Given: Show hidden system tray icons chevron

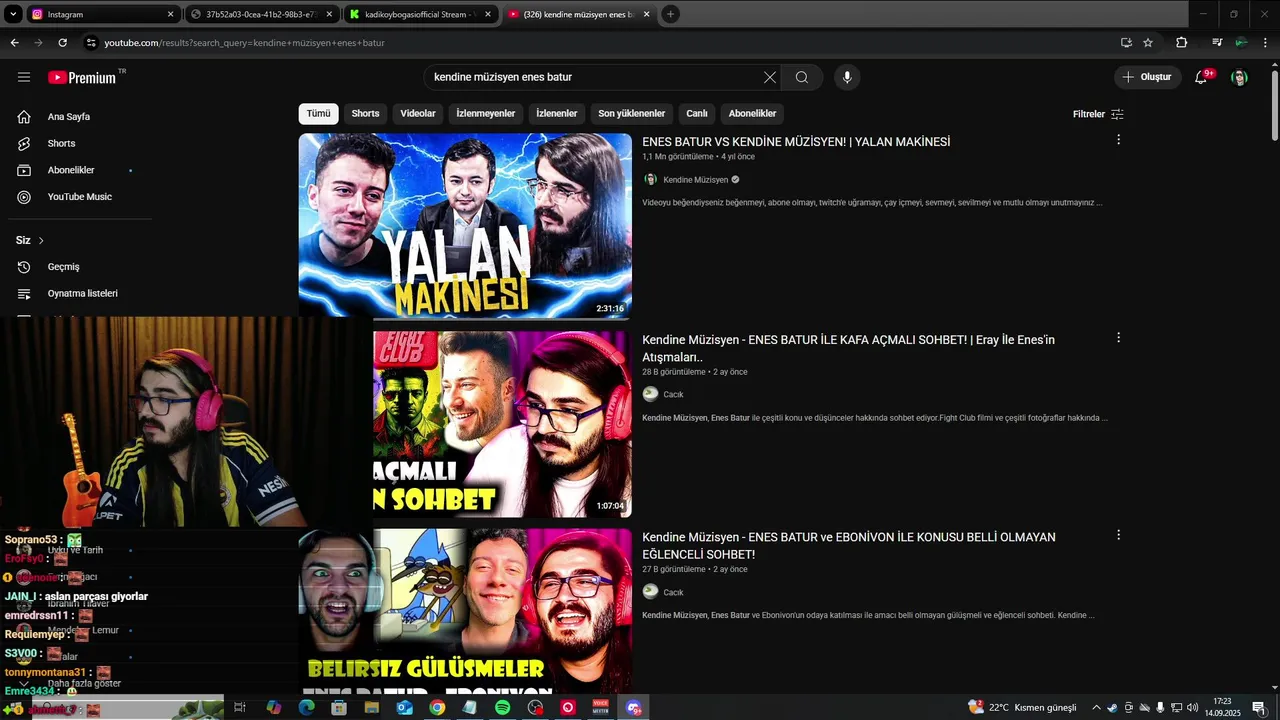Looking at the screenshot, I should coord(1096,707).
